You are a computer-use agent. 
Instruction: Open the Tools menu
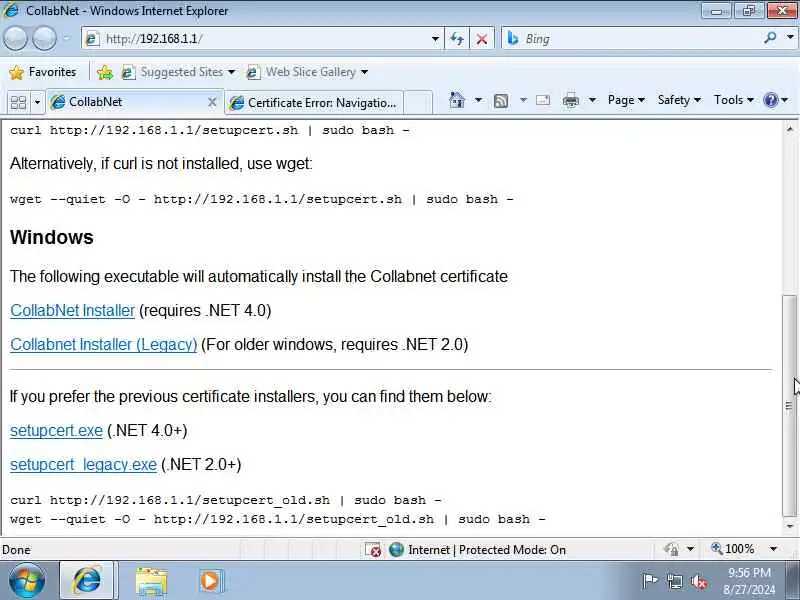point(733,100)
